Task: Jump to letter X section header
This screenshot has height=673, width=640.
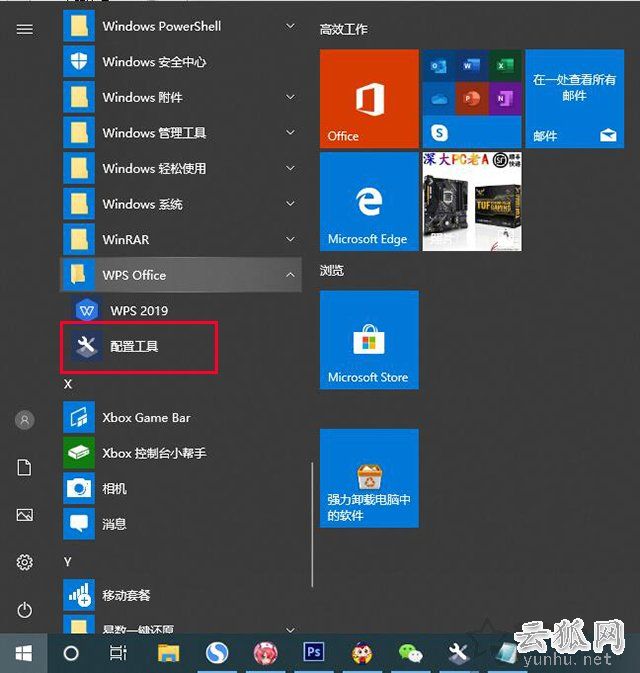Action: [x=68, y=384]
